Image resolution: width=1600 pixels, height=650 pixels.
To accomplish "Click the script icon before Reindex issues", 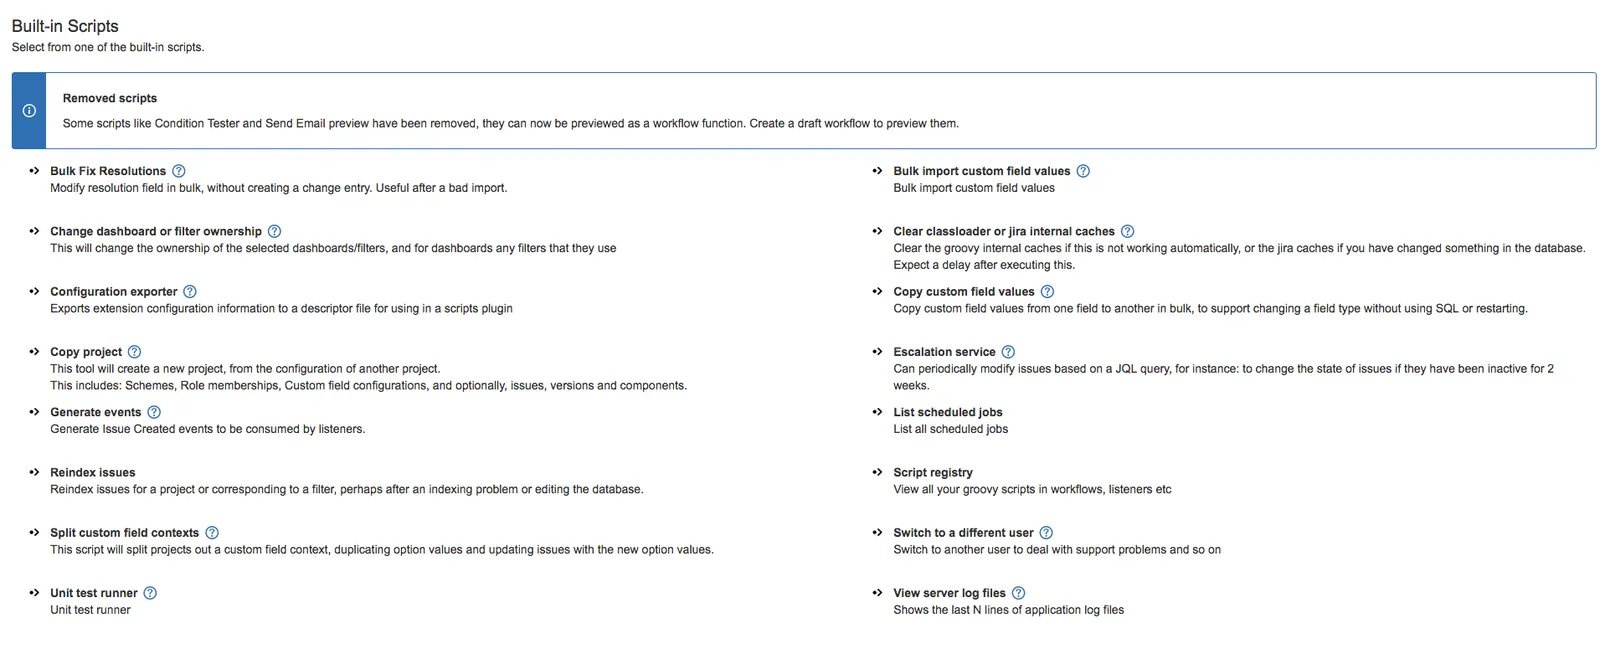I will (x=34, y=472).
